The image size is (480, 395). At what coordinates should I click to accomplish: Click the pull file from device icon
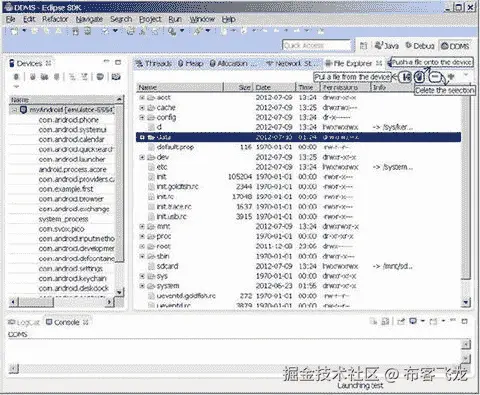pyautogui.click(x=405, y=77)
